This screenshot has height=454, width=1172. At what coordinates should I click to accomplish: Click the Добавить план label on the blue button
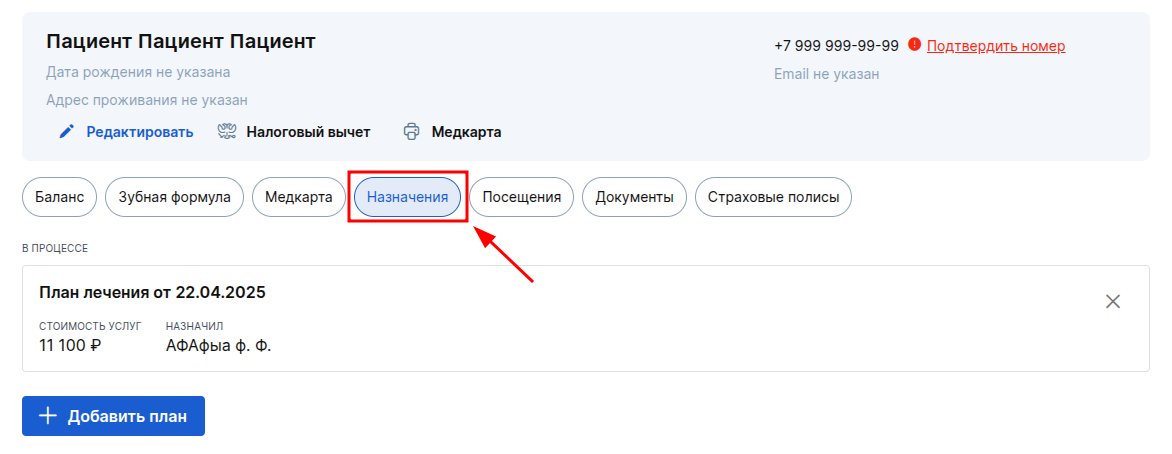[x=127, y=417]
